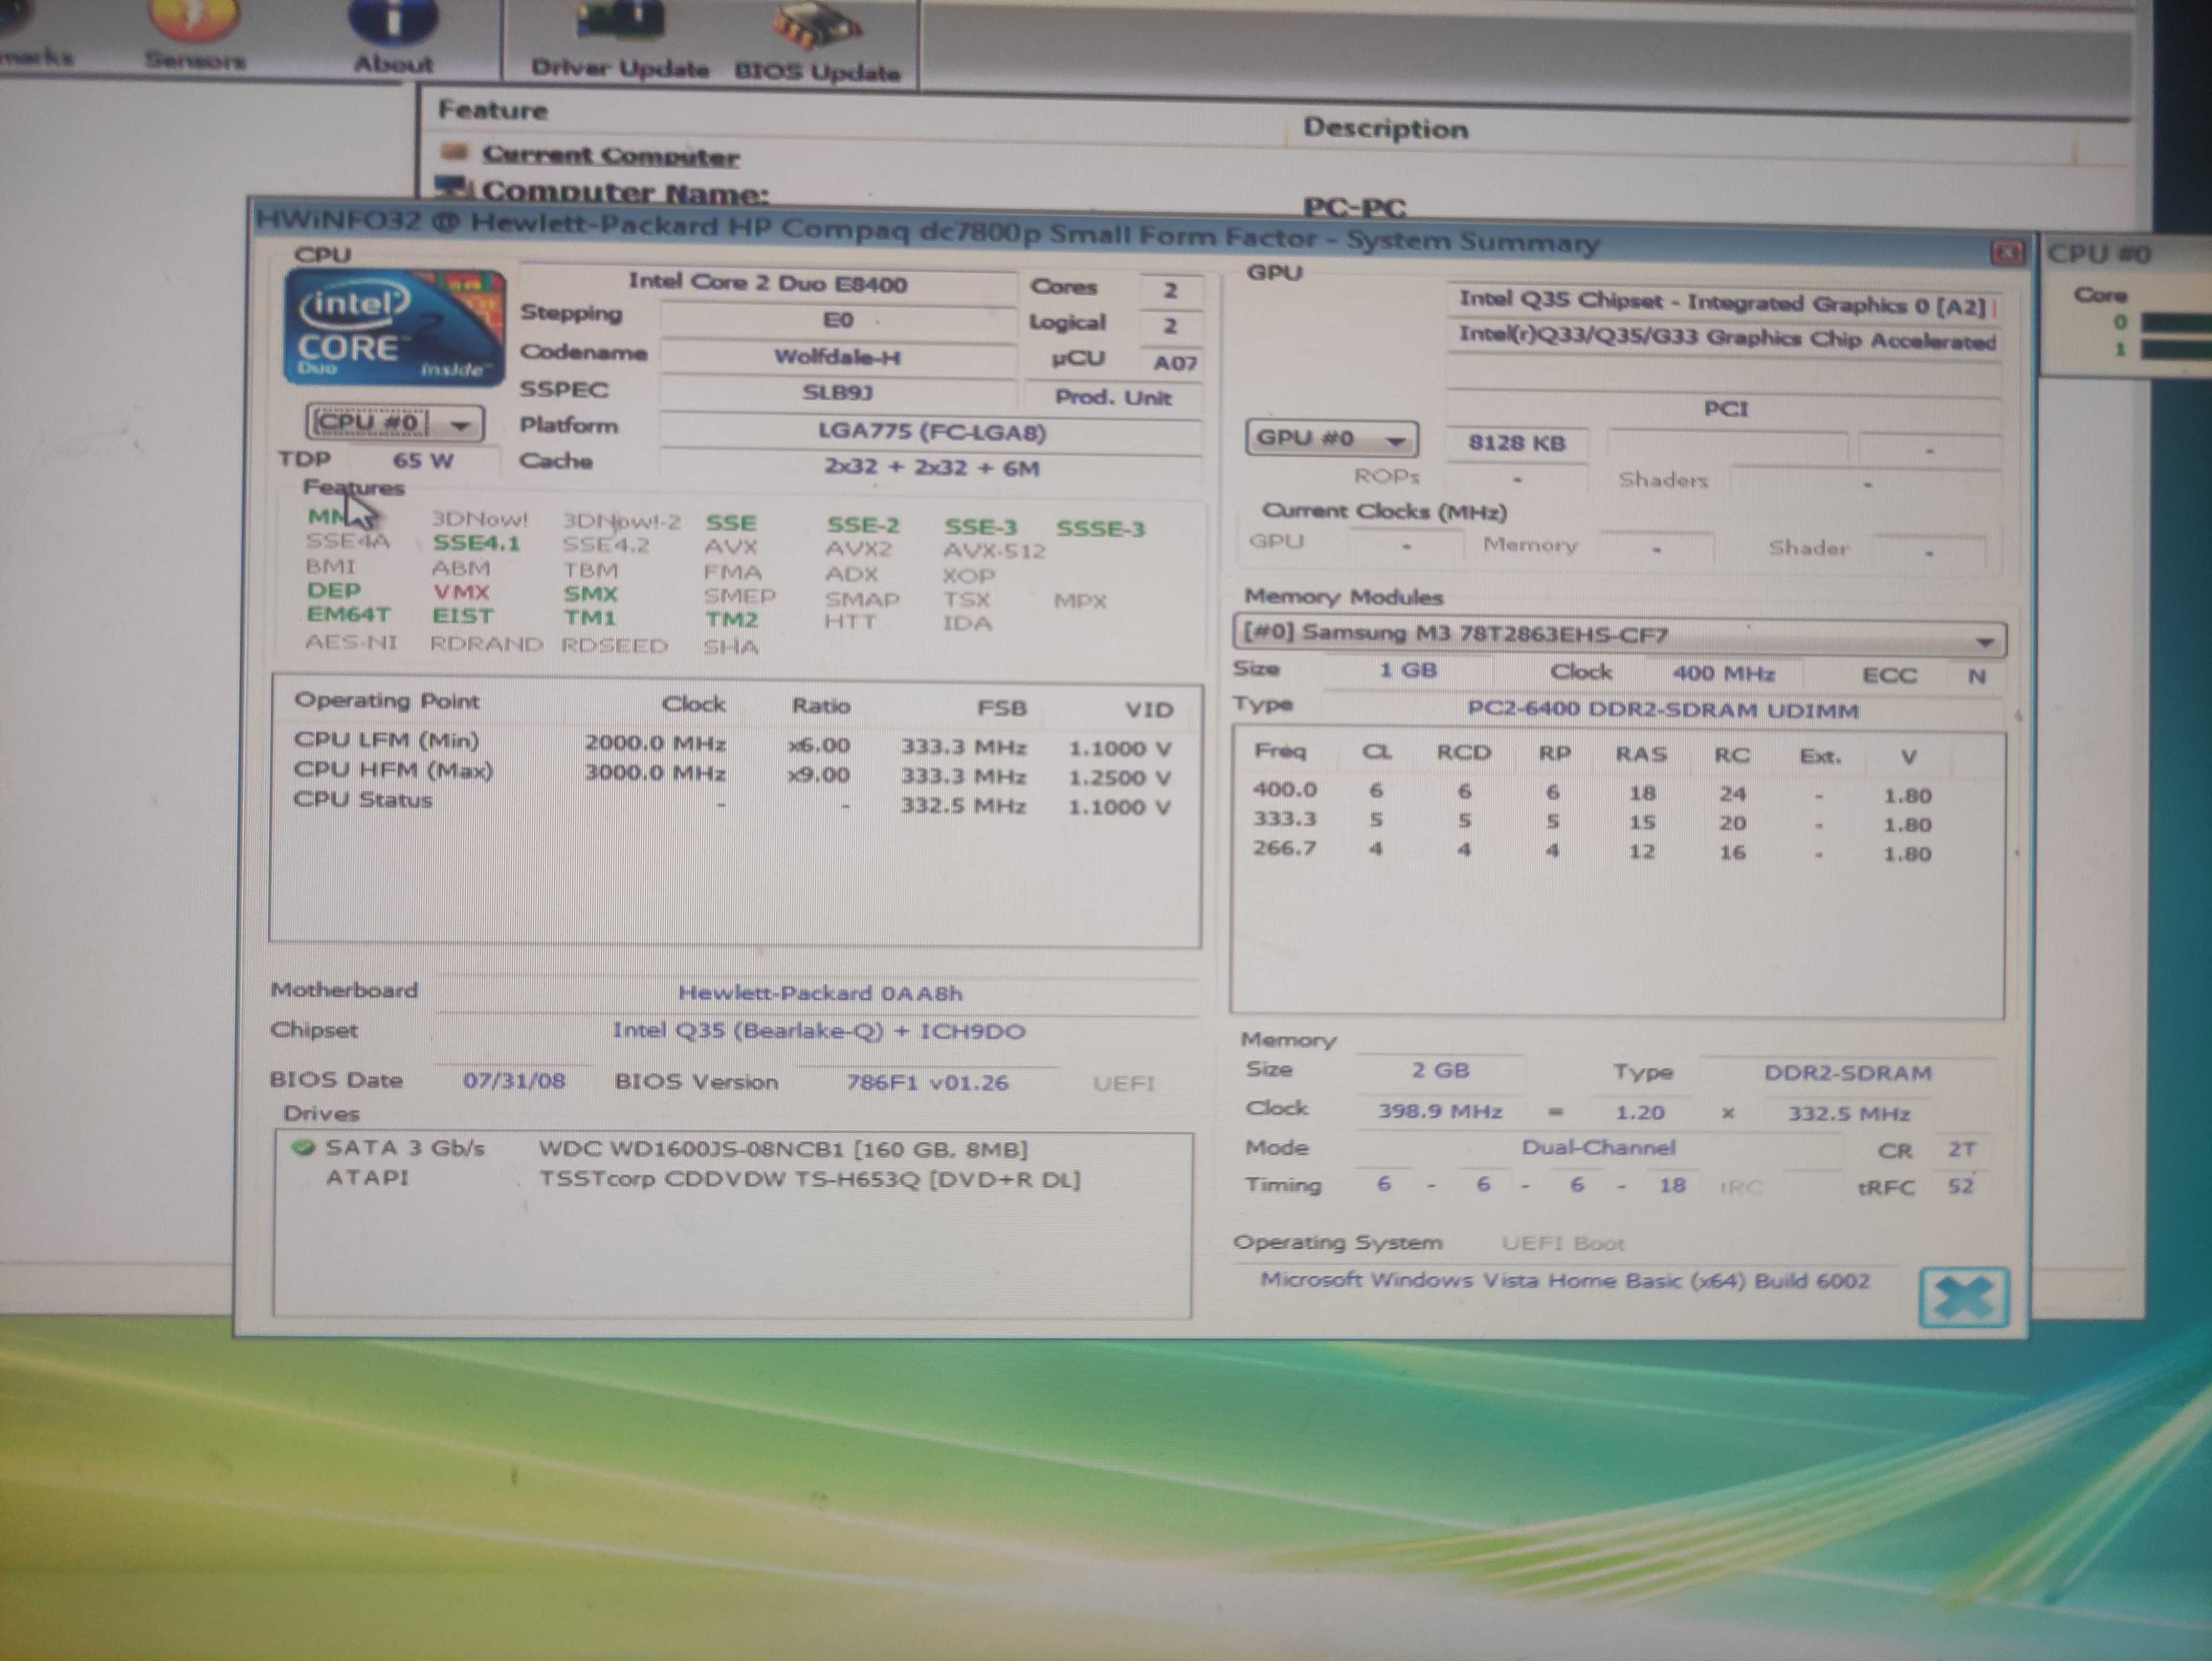Open the About toolbar icon

tap(393, 35)
